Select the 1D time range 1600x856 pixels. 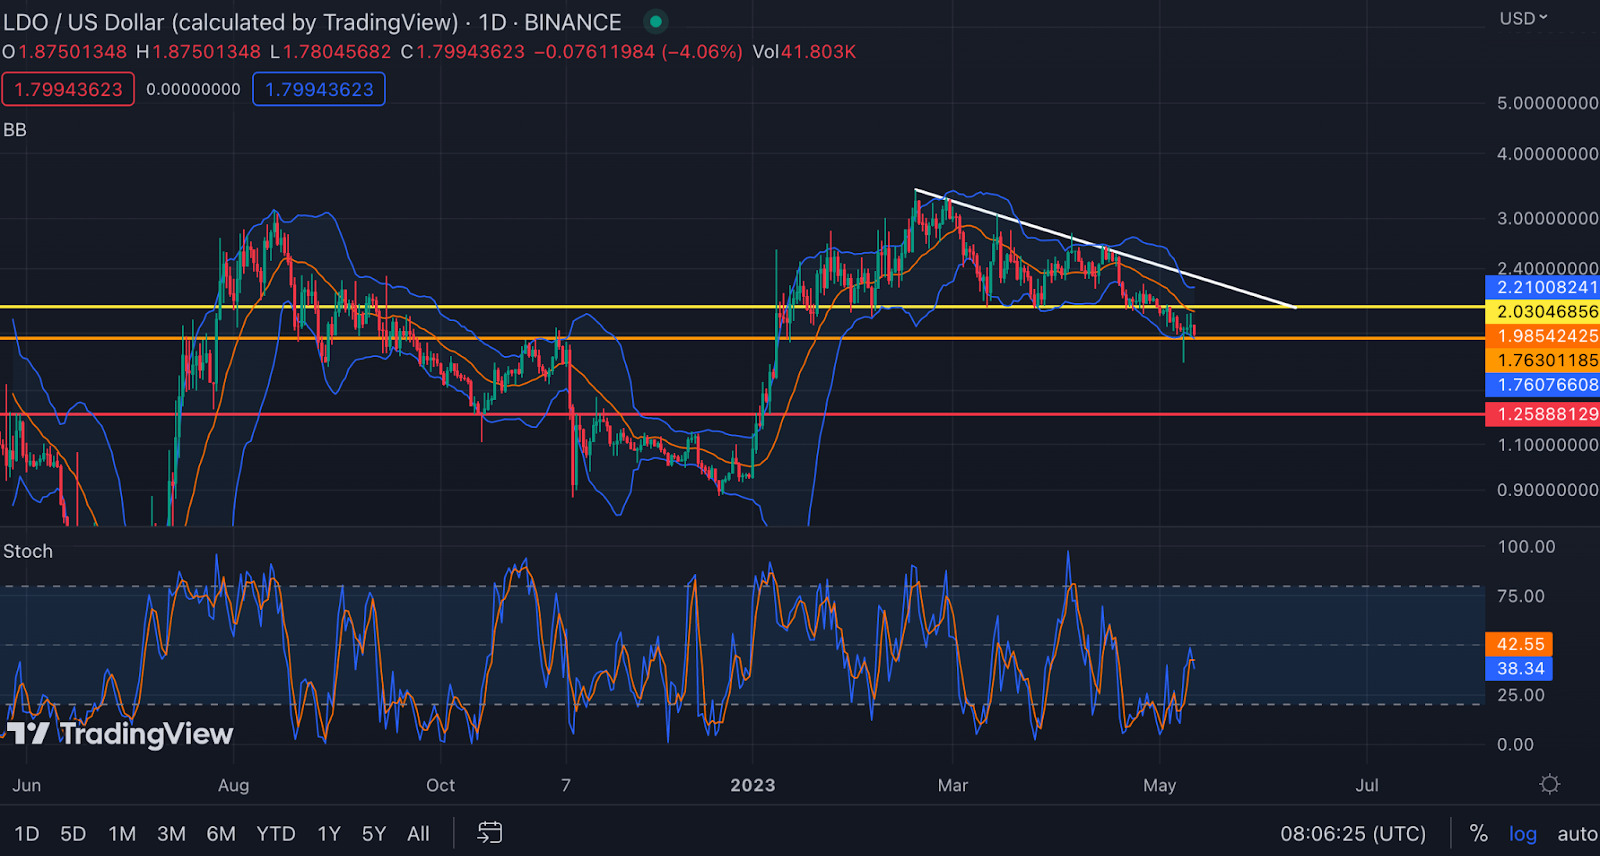[x=27, y=833]
